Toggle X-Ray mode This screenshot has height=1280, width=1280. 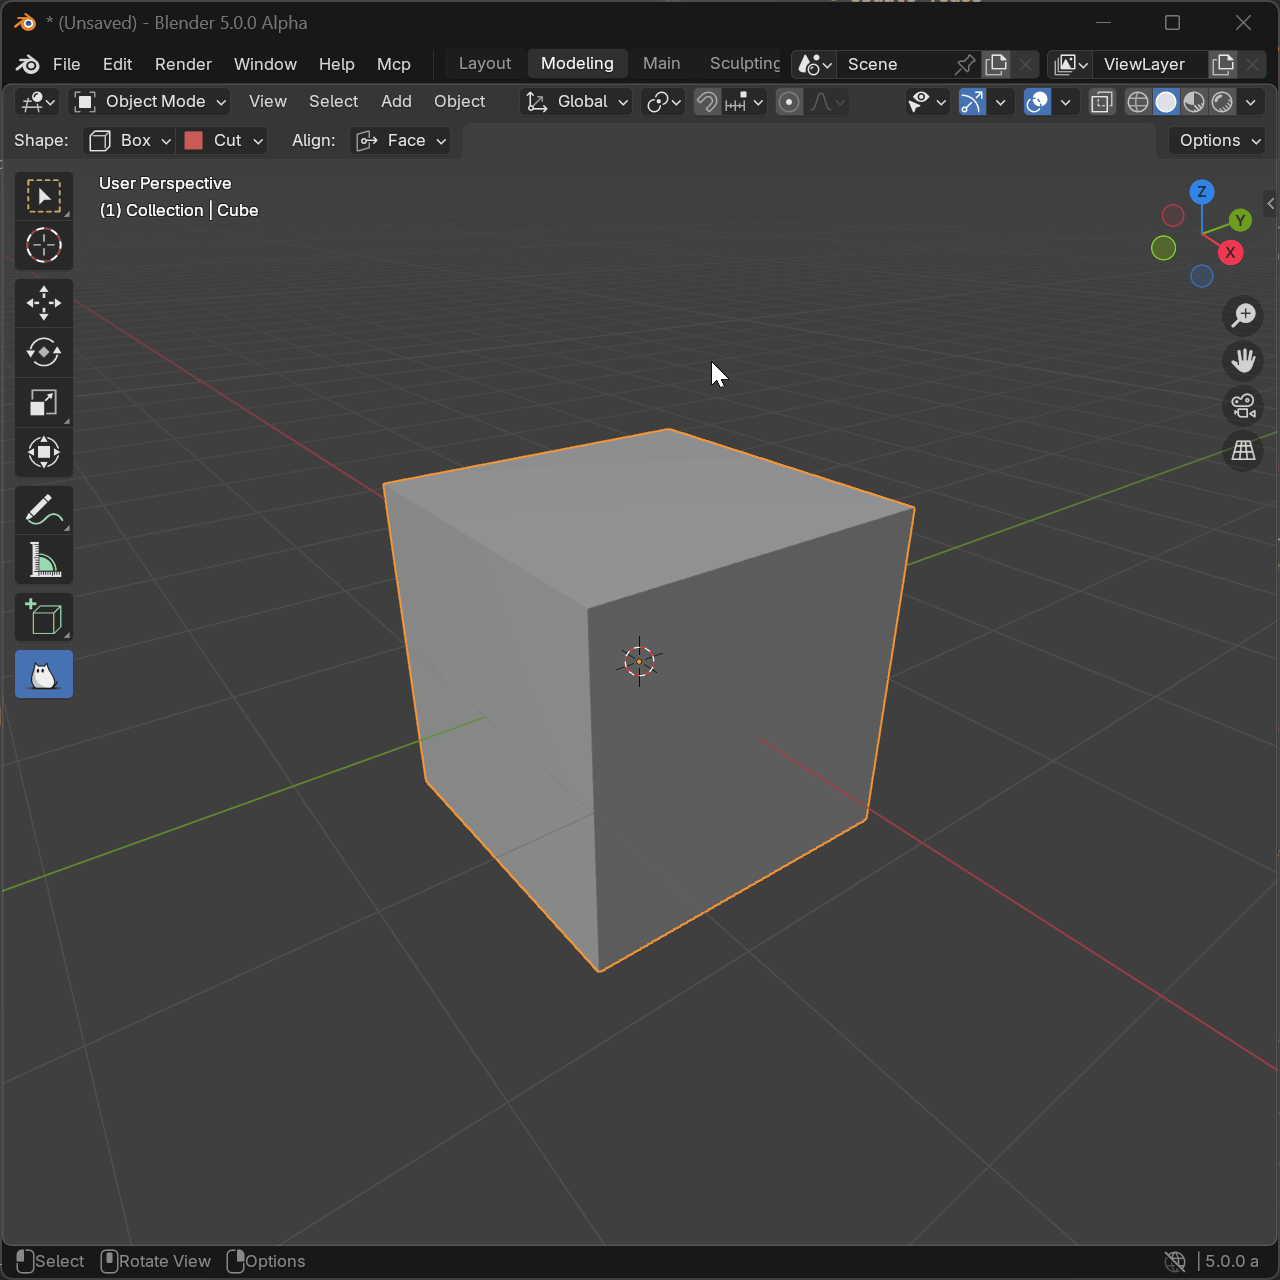pos(1101,101)
